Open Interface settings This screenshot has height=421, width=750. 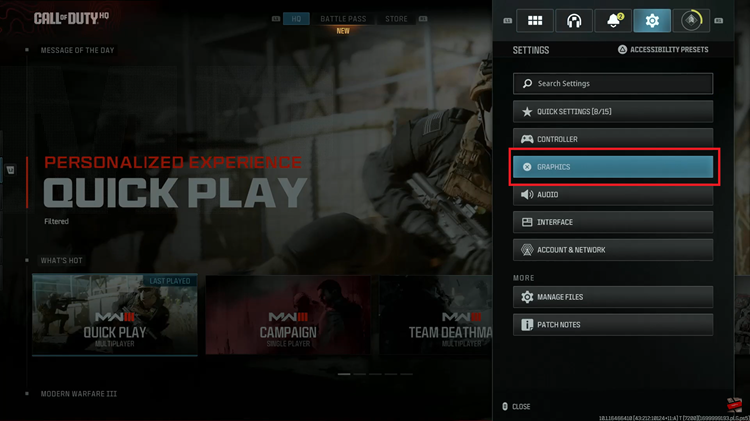pyautogui.click(x=613, y=222)
